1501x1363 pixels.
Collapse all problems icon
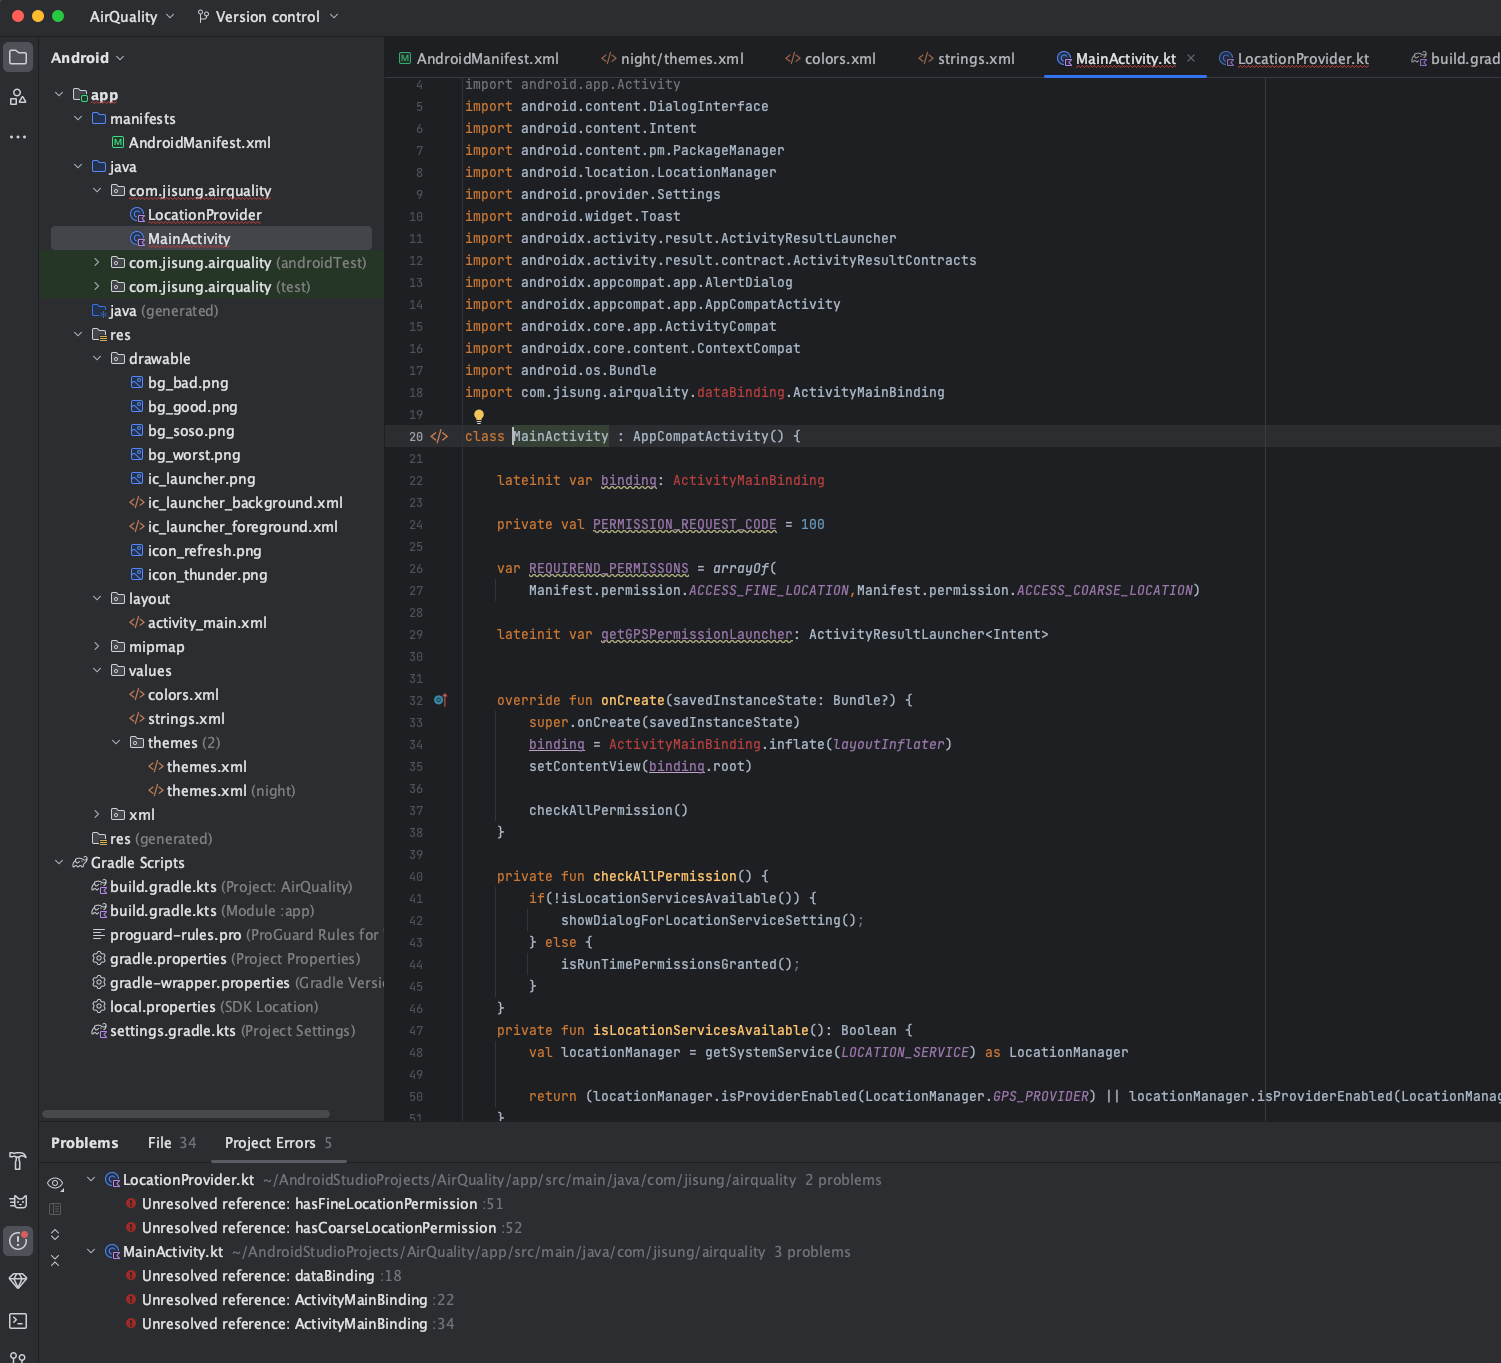coord(55,1260)
